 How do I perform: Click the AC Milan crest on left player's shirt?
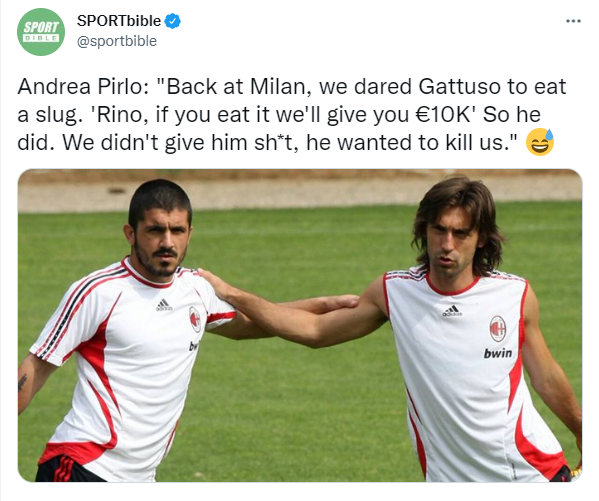coord(195,319)
